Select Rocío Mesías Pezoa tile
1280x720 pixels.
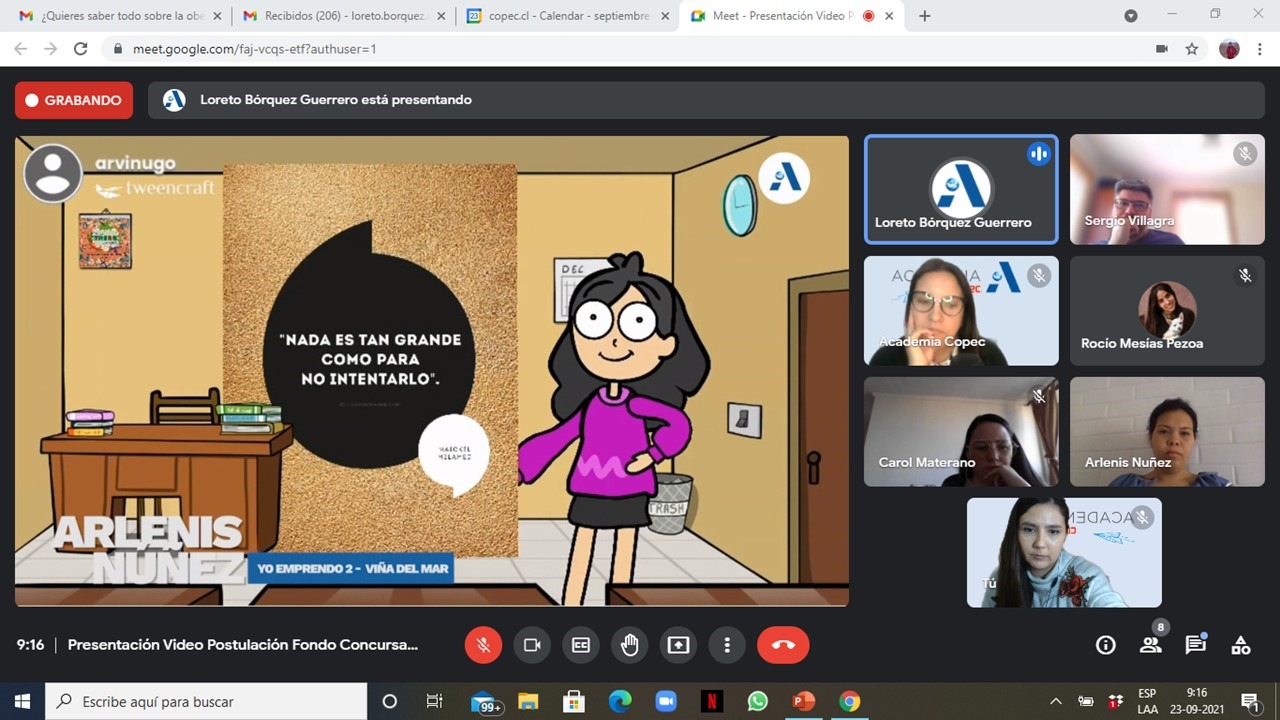coord(1167,311)
